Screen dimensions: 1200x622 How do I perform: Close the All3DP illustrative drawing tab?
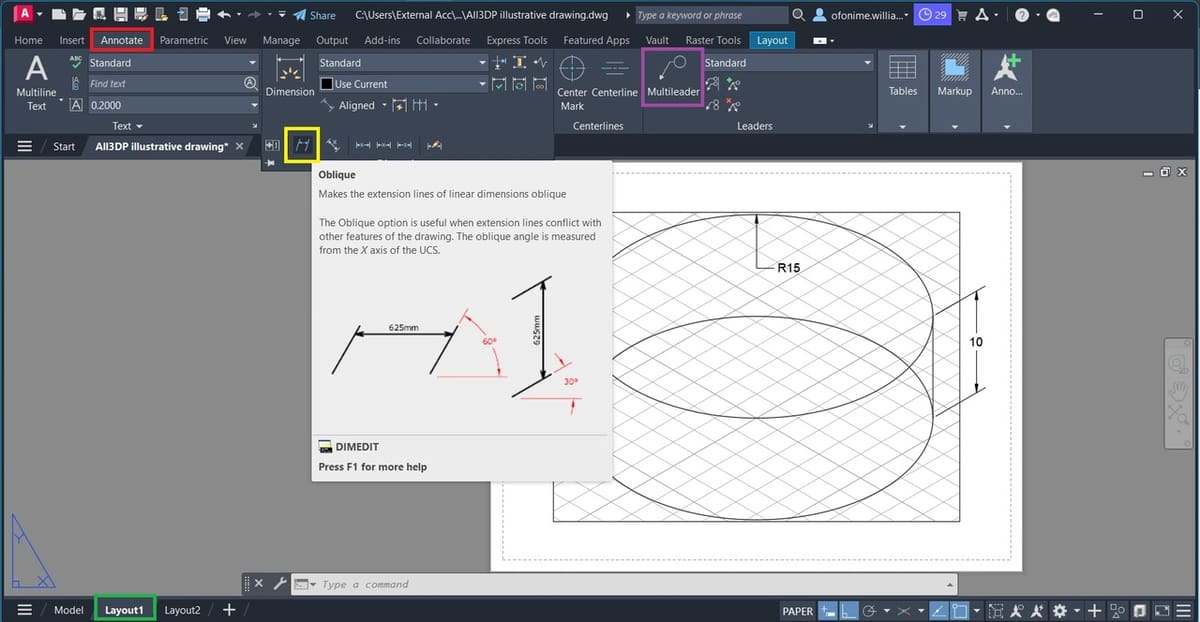coord(239,146)
